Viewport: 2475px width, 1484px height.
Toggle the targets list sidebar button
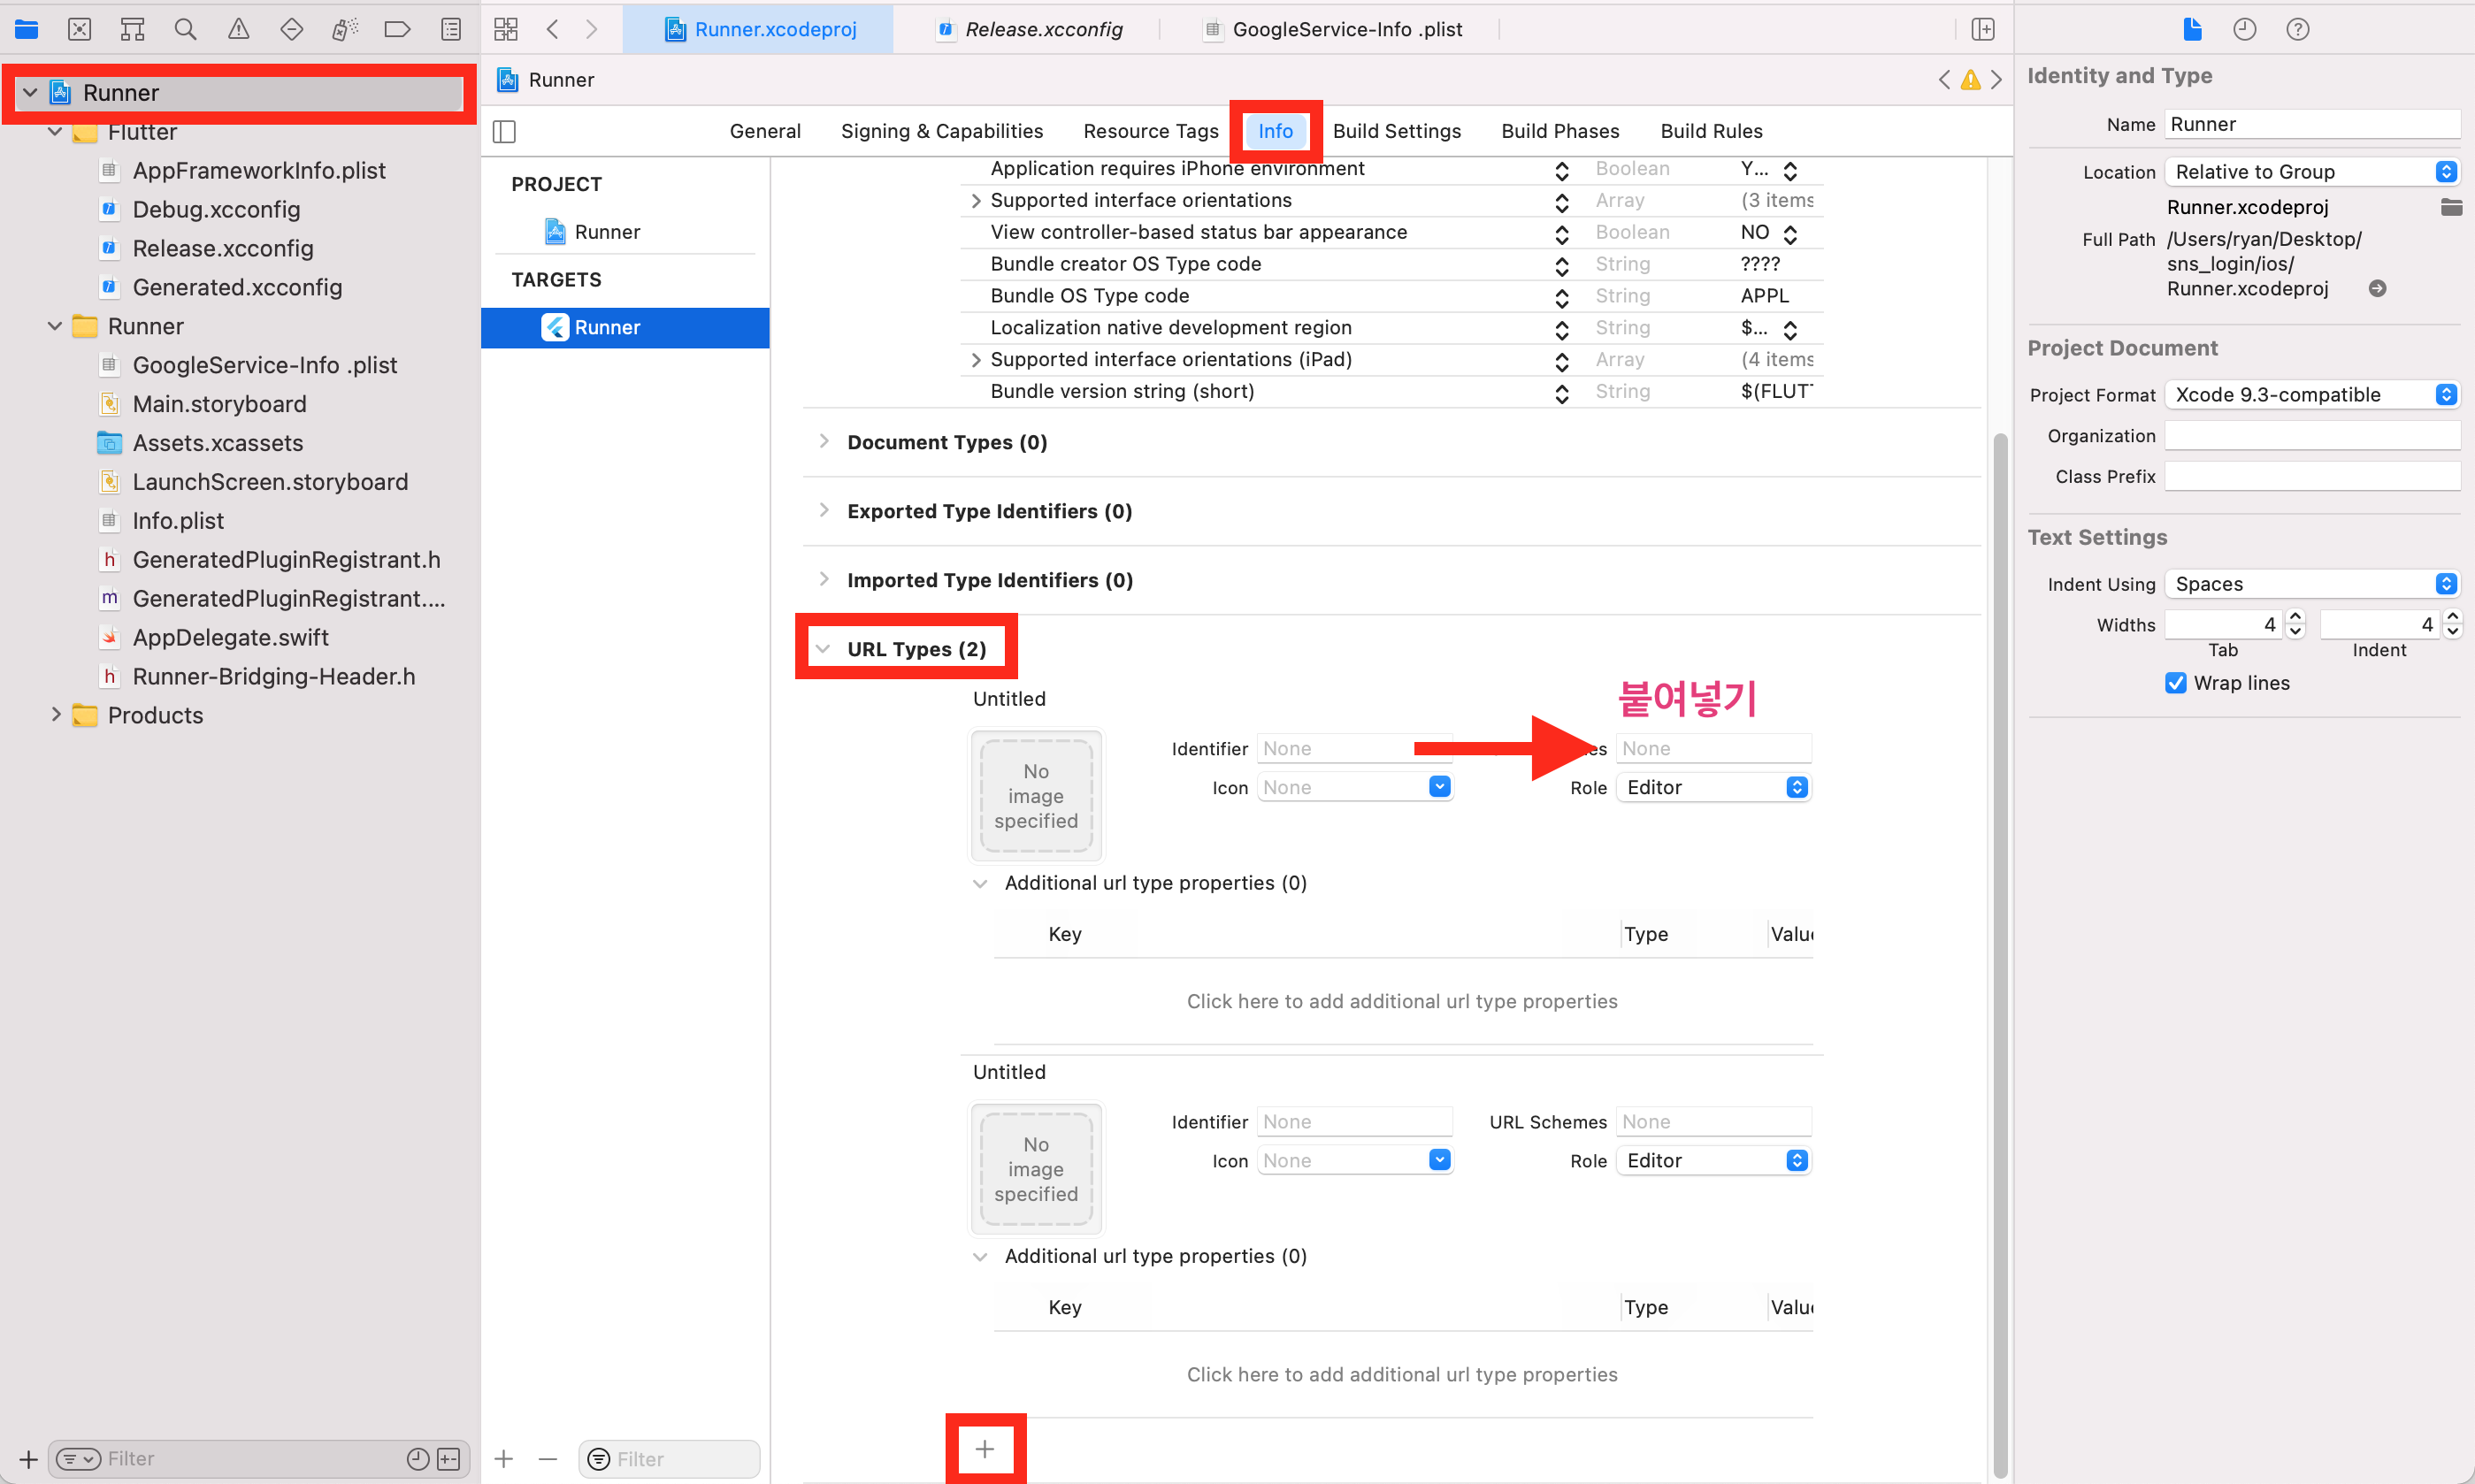[505, 131]
